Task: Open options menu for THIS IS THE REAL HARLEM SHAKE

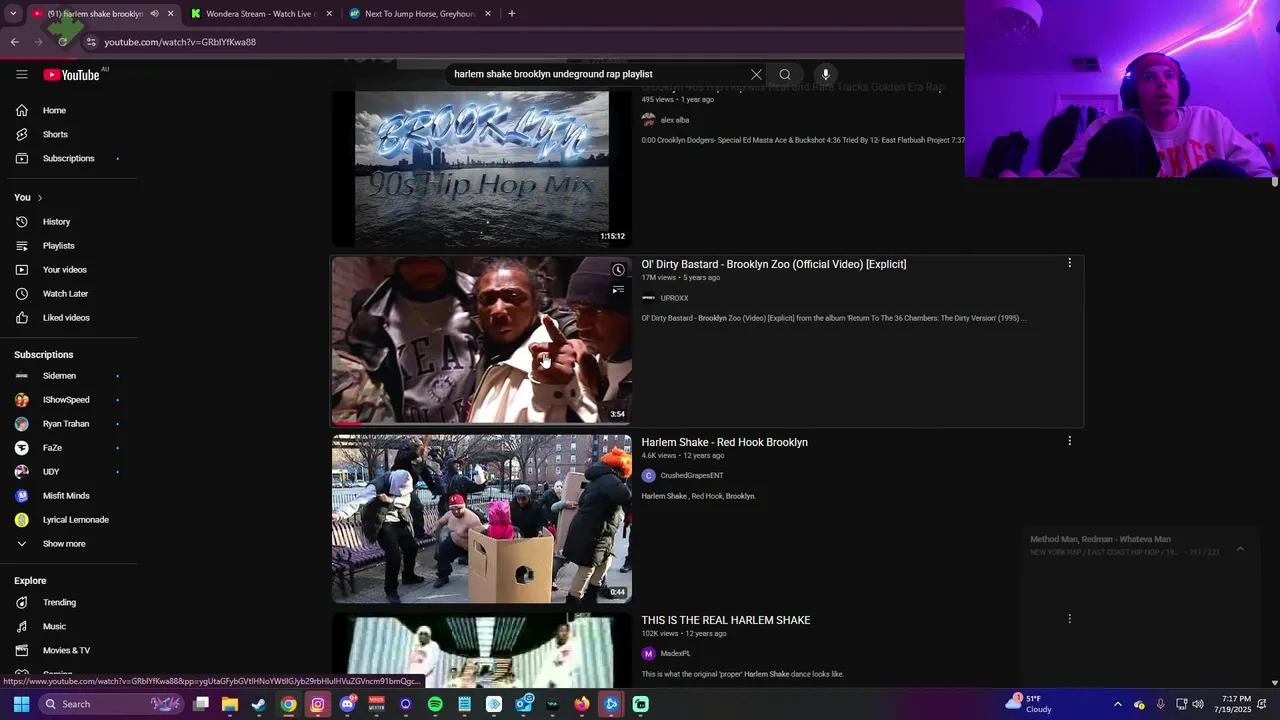Action: click(x=1069, y=619)
